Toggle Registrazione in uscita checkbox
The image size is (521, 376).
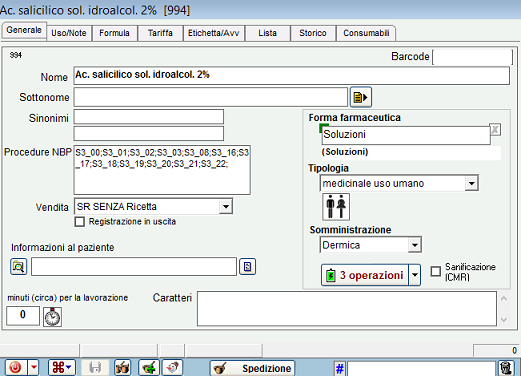pyautogui.click(x=80, y=222)
